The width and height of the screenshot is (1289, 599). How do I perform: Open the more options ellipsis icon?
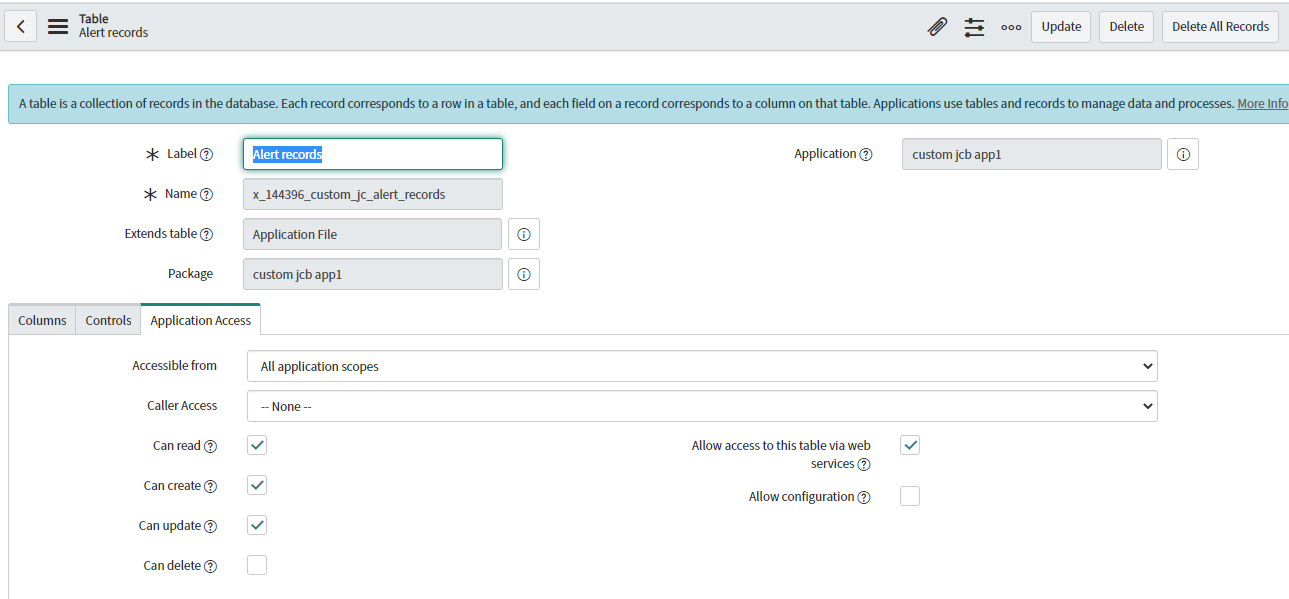point(1011,27)
